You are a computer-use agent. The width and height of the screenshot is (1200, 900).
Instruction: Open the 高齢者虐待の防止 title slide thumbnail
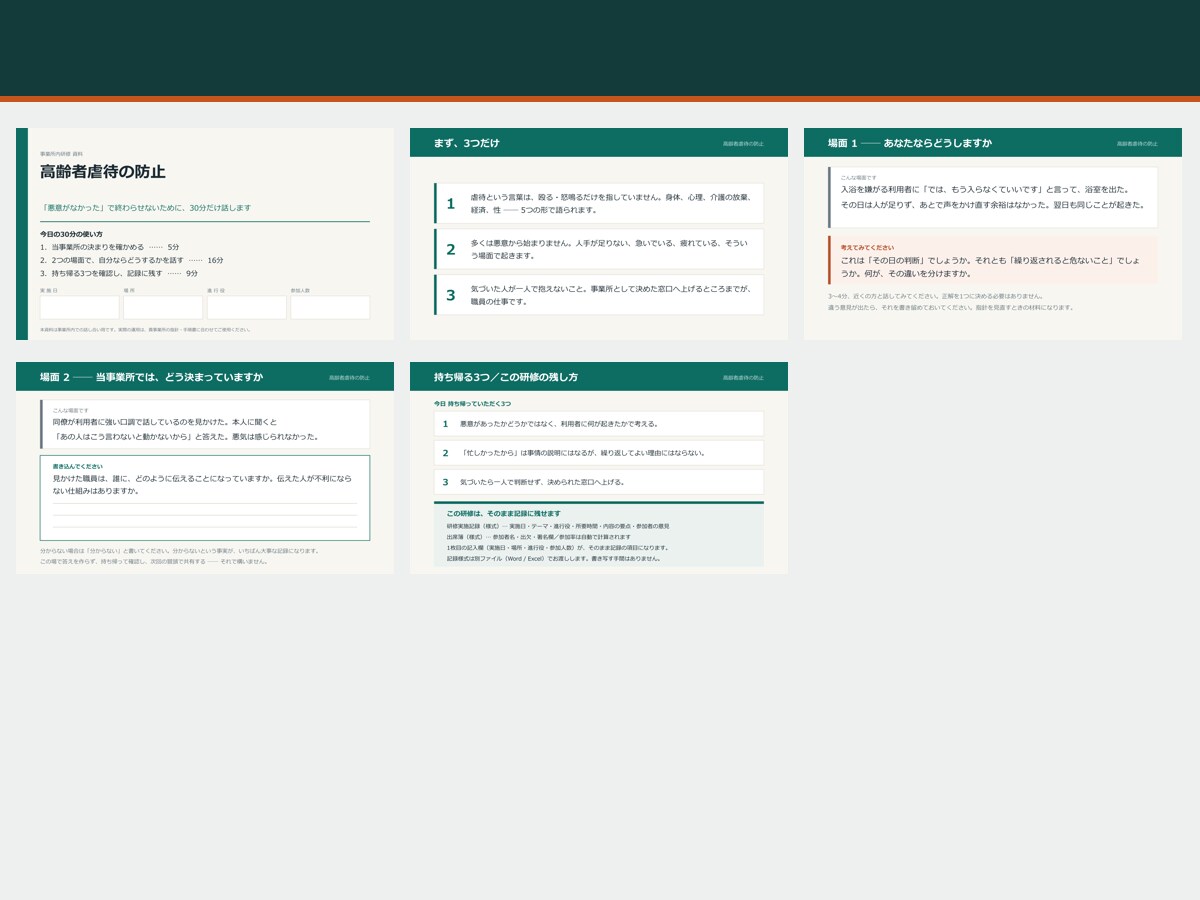click(205, 234)
